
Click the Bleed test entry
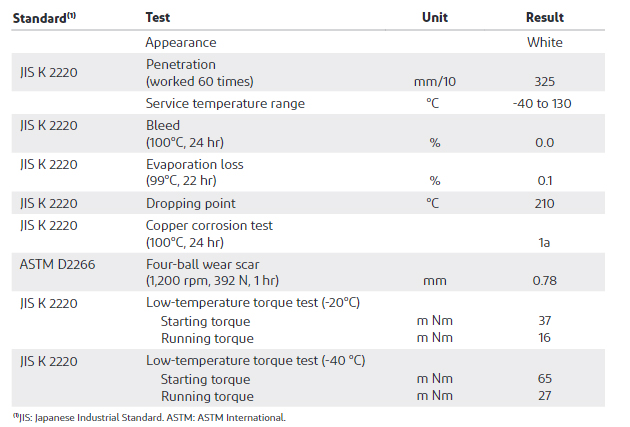pos(185,134)
